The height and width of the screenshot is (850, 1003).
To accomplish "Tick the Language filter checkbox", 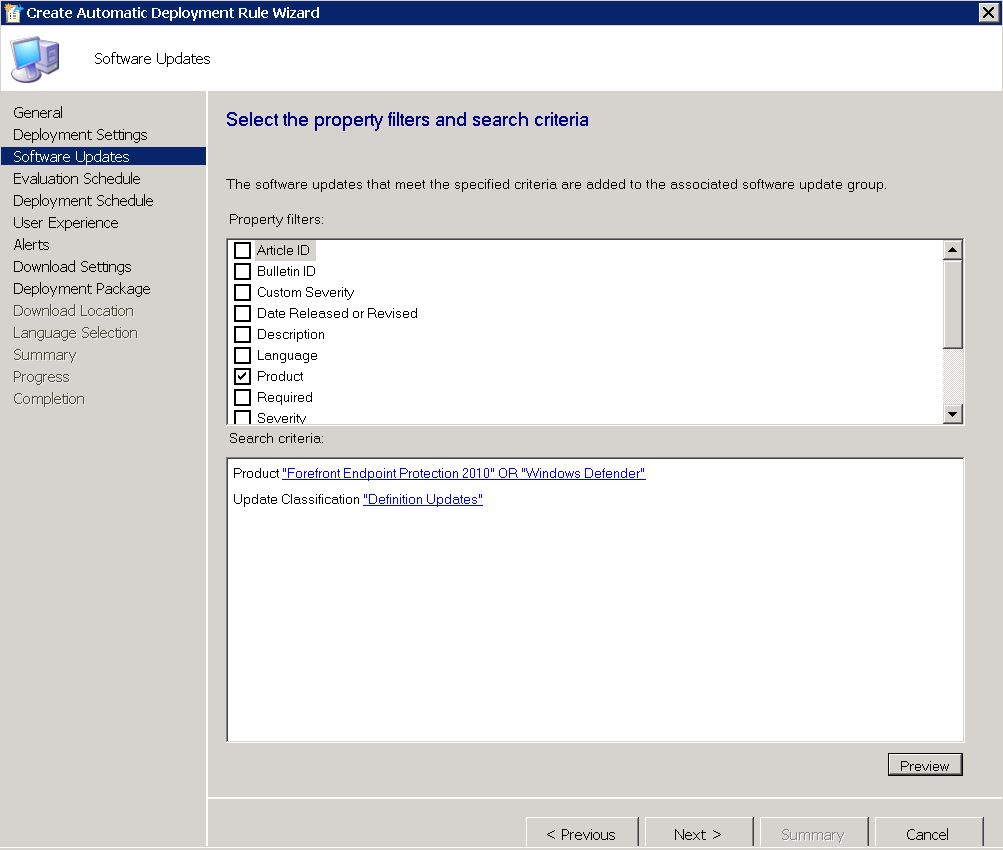I will (242, 356).
